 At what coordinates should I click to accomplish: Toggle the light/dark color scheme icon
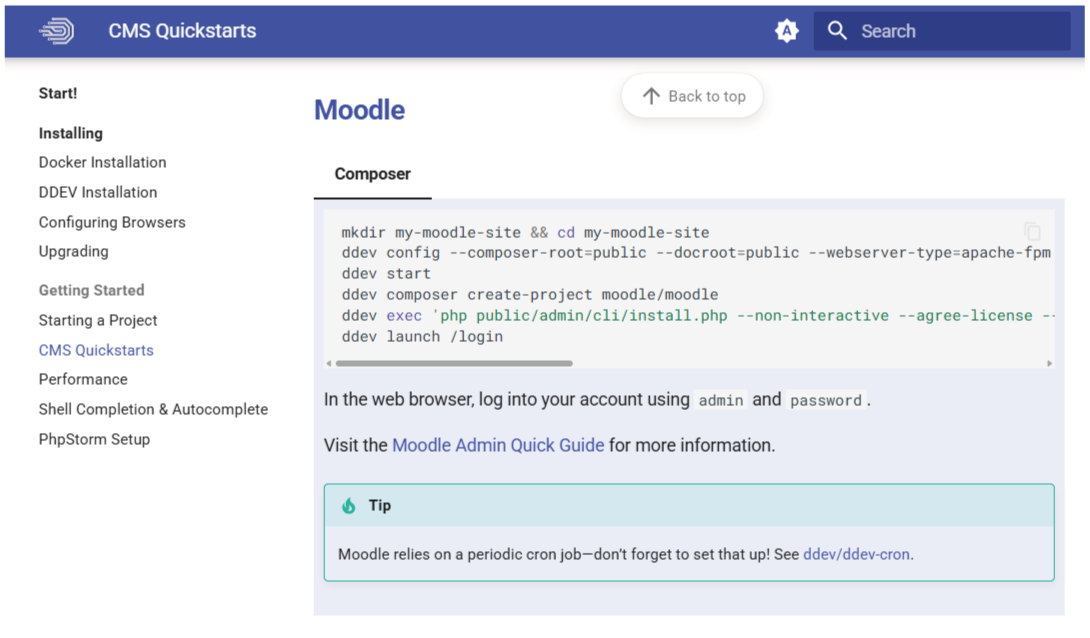pos(787,31)
